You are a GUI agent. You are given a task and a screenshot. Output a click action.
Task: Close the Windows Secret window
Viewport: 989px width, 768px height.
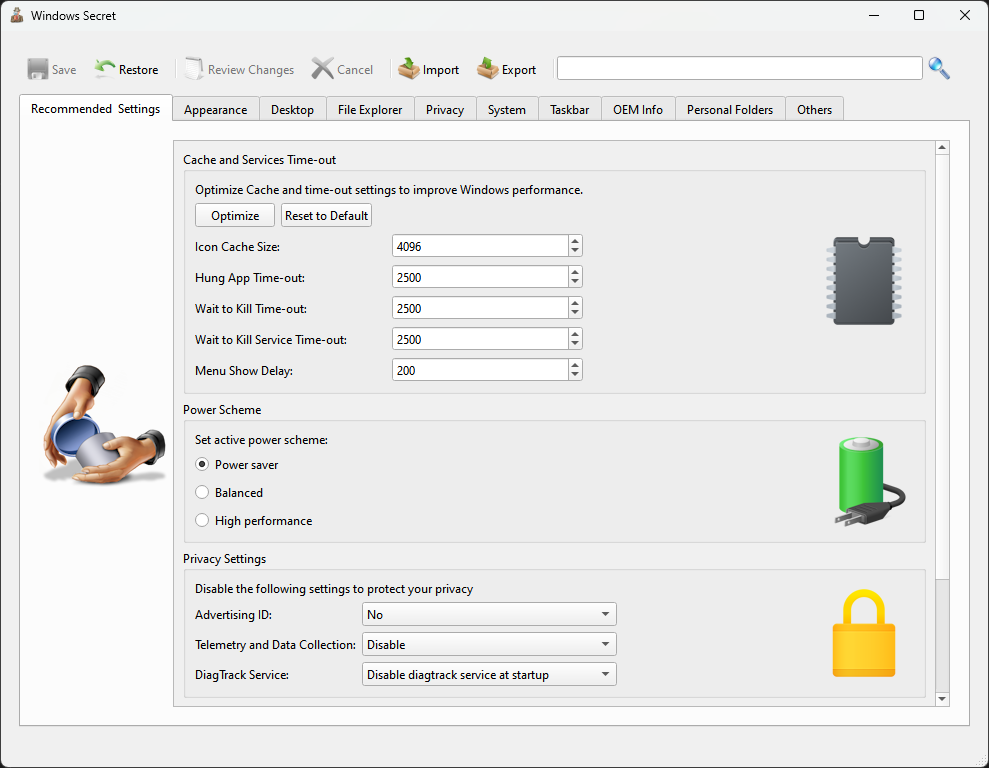click(965, 15)
